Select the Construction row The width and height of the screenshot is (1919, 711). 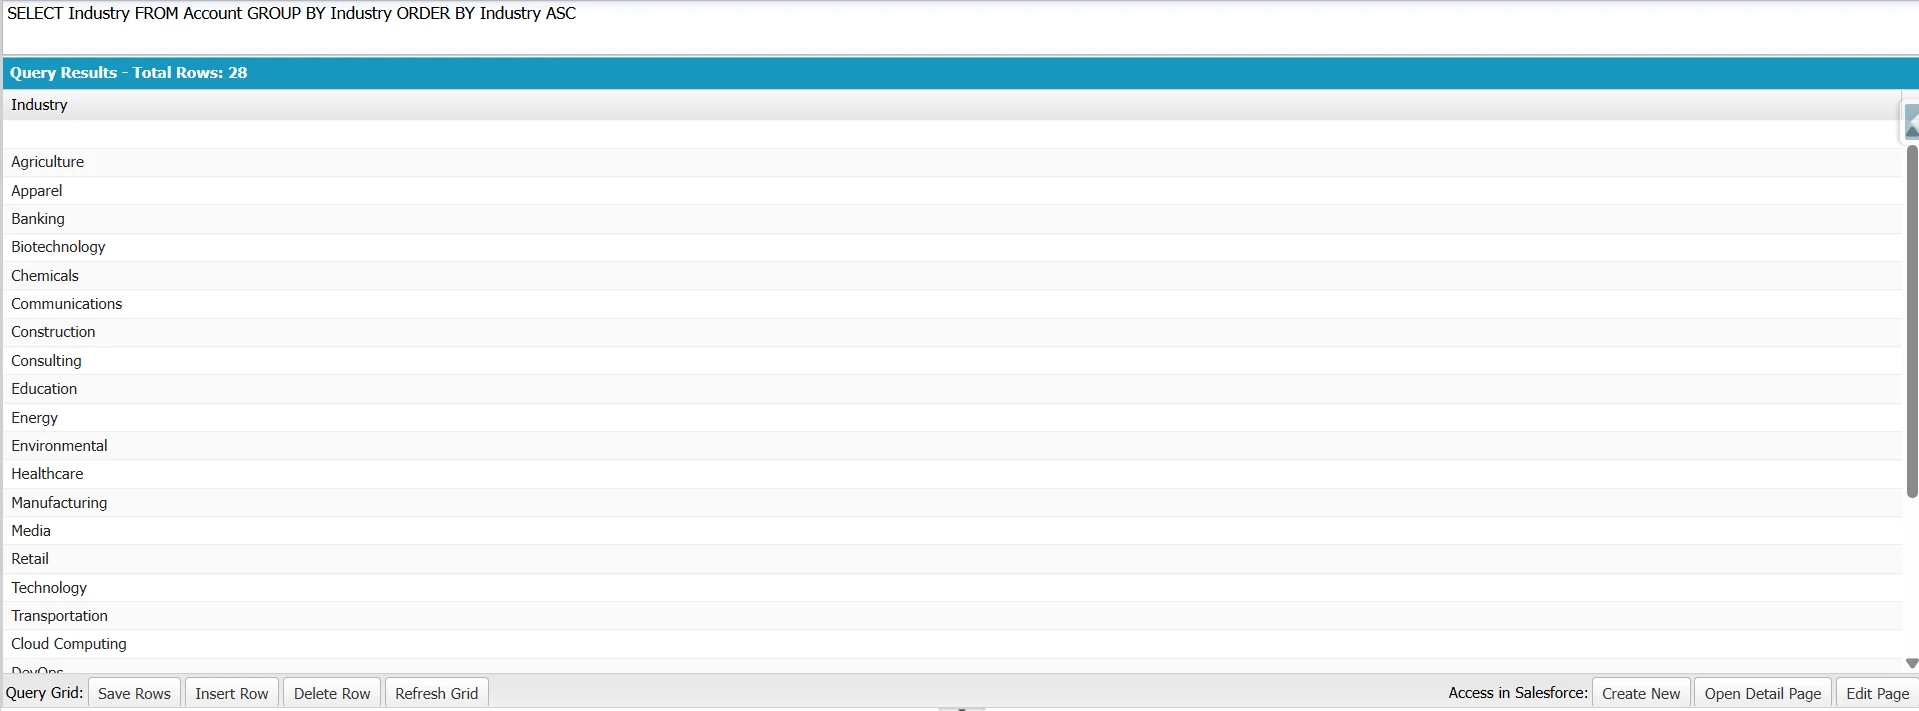952,332
